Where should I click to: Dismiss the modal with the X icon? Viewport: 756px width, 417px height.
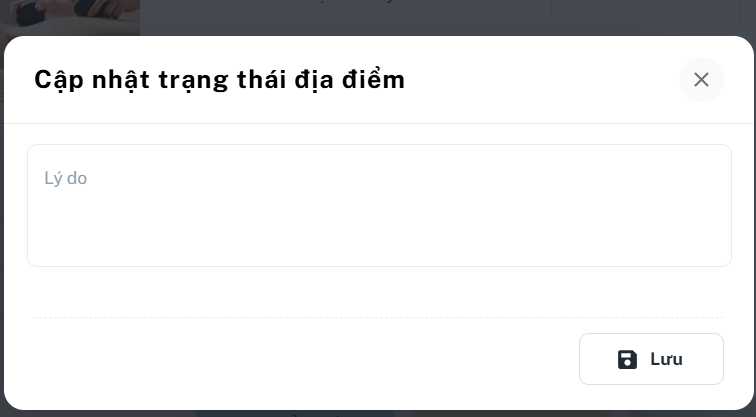pos(701,80)
